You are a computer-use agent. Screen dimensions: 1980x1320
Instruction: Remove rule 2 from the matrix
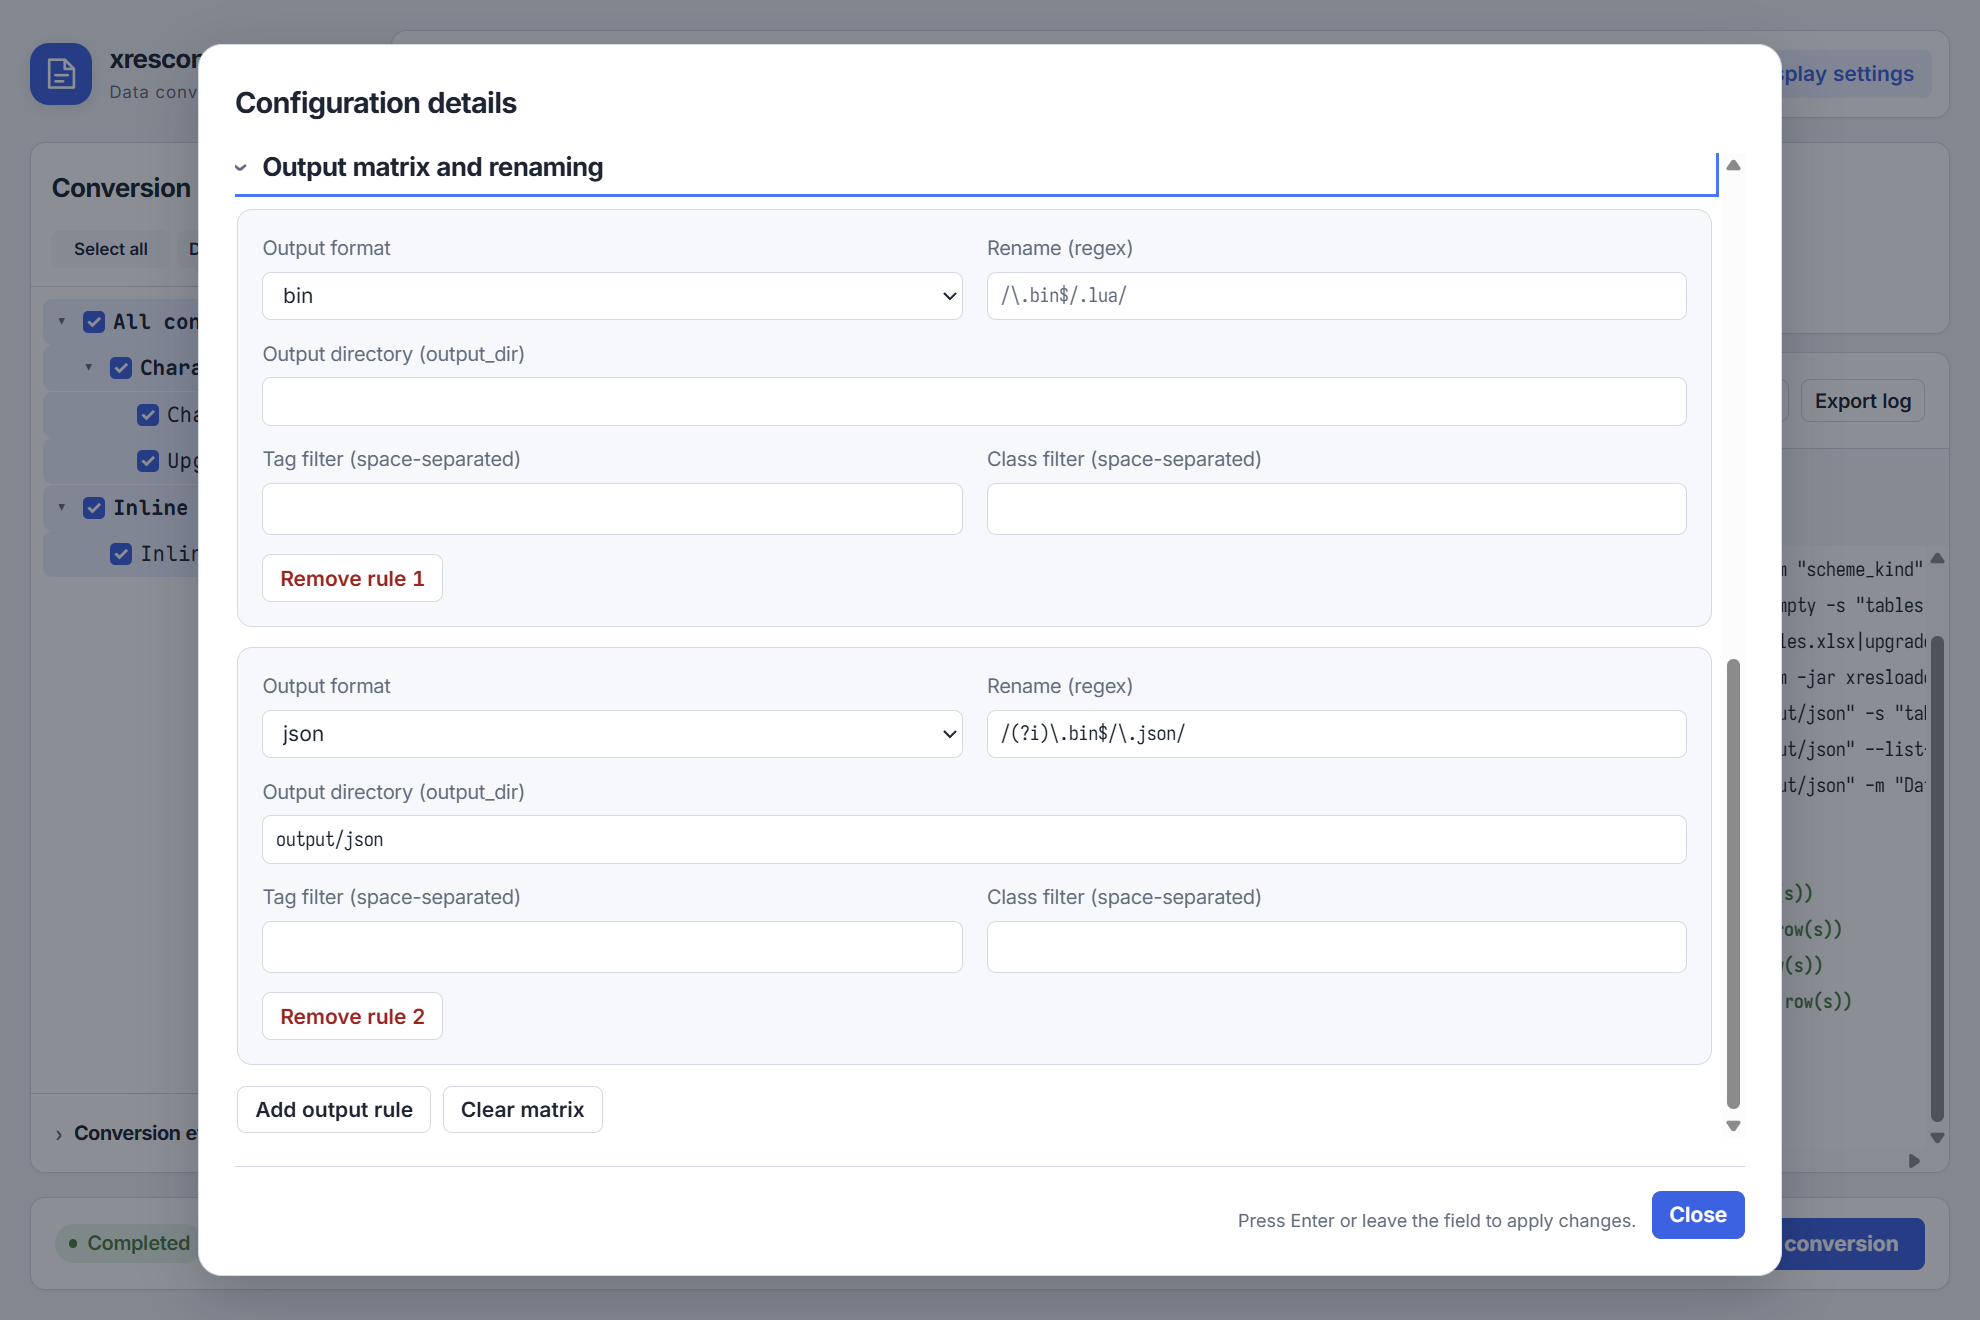352,1016
